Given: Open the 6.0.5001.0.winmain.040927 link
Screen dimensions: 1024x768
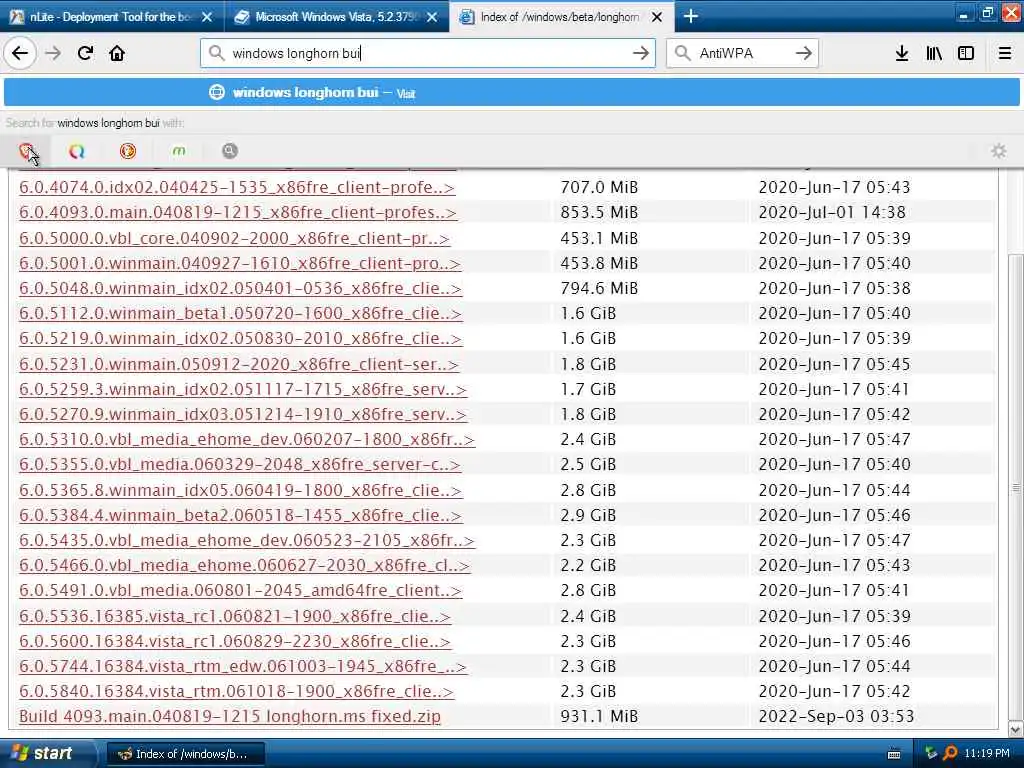Looking at the screenshot, I should tap(240, 263).
